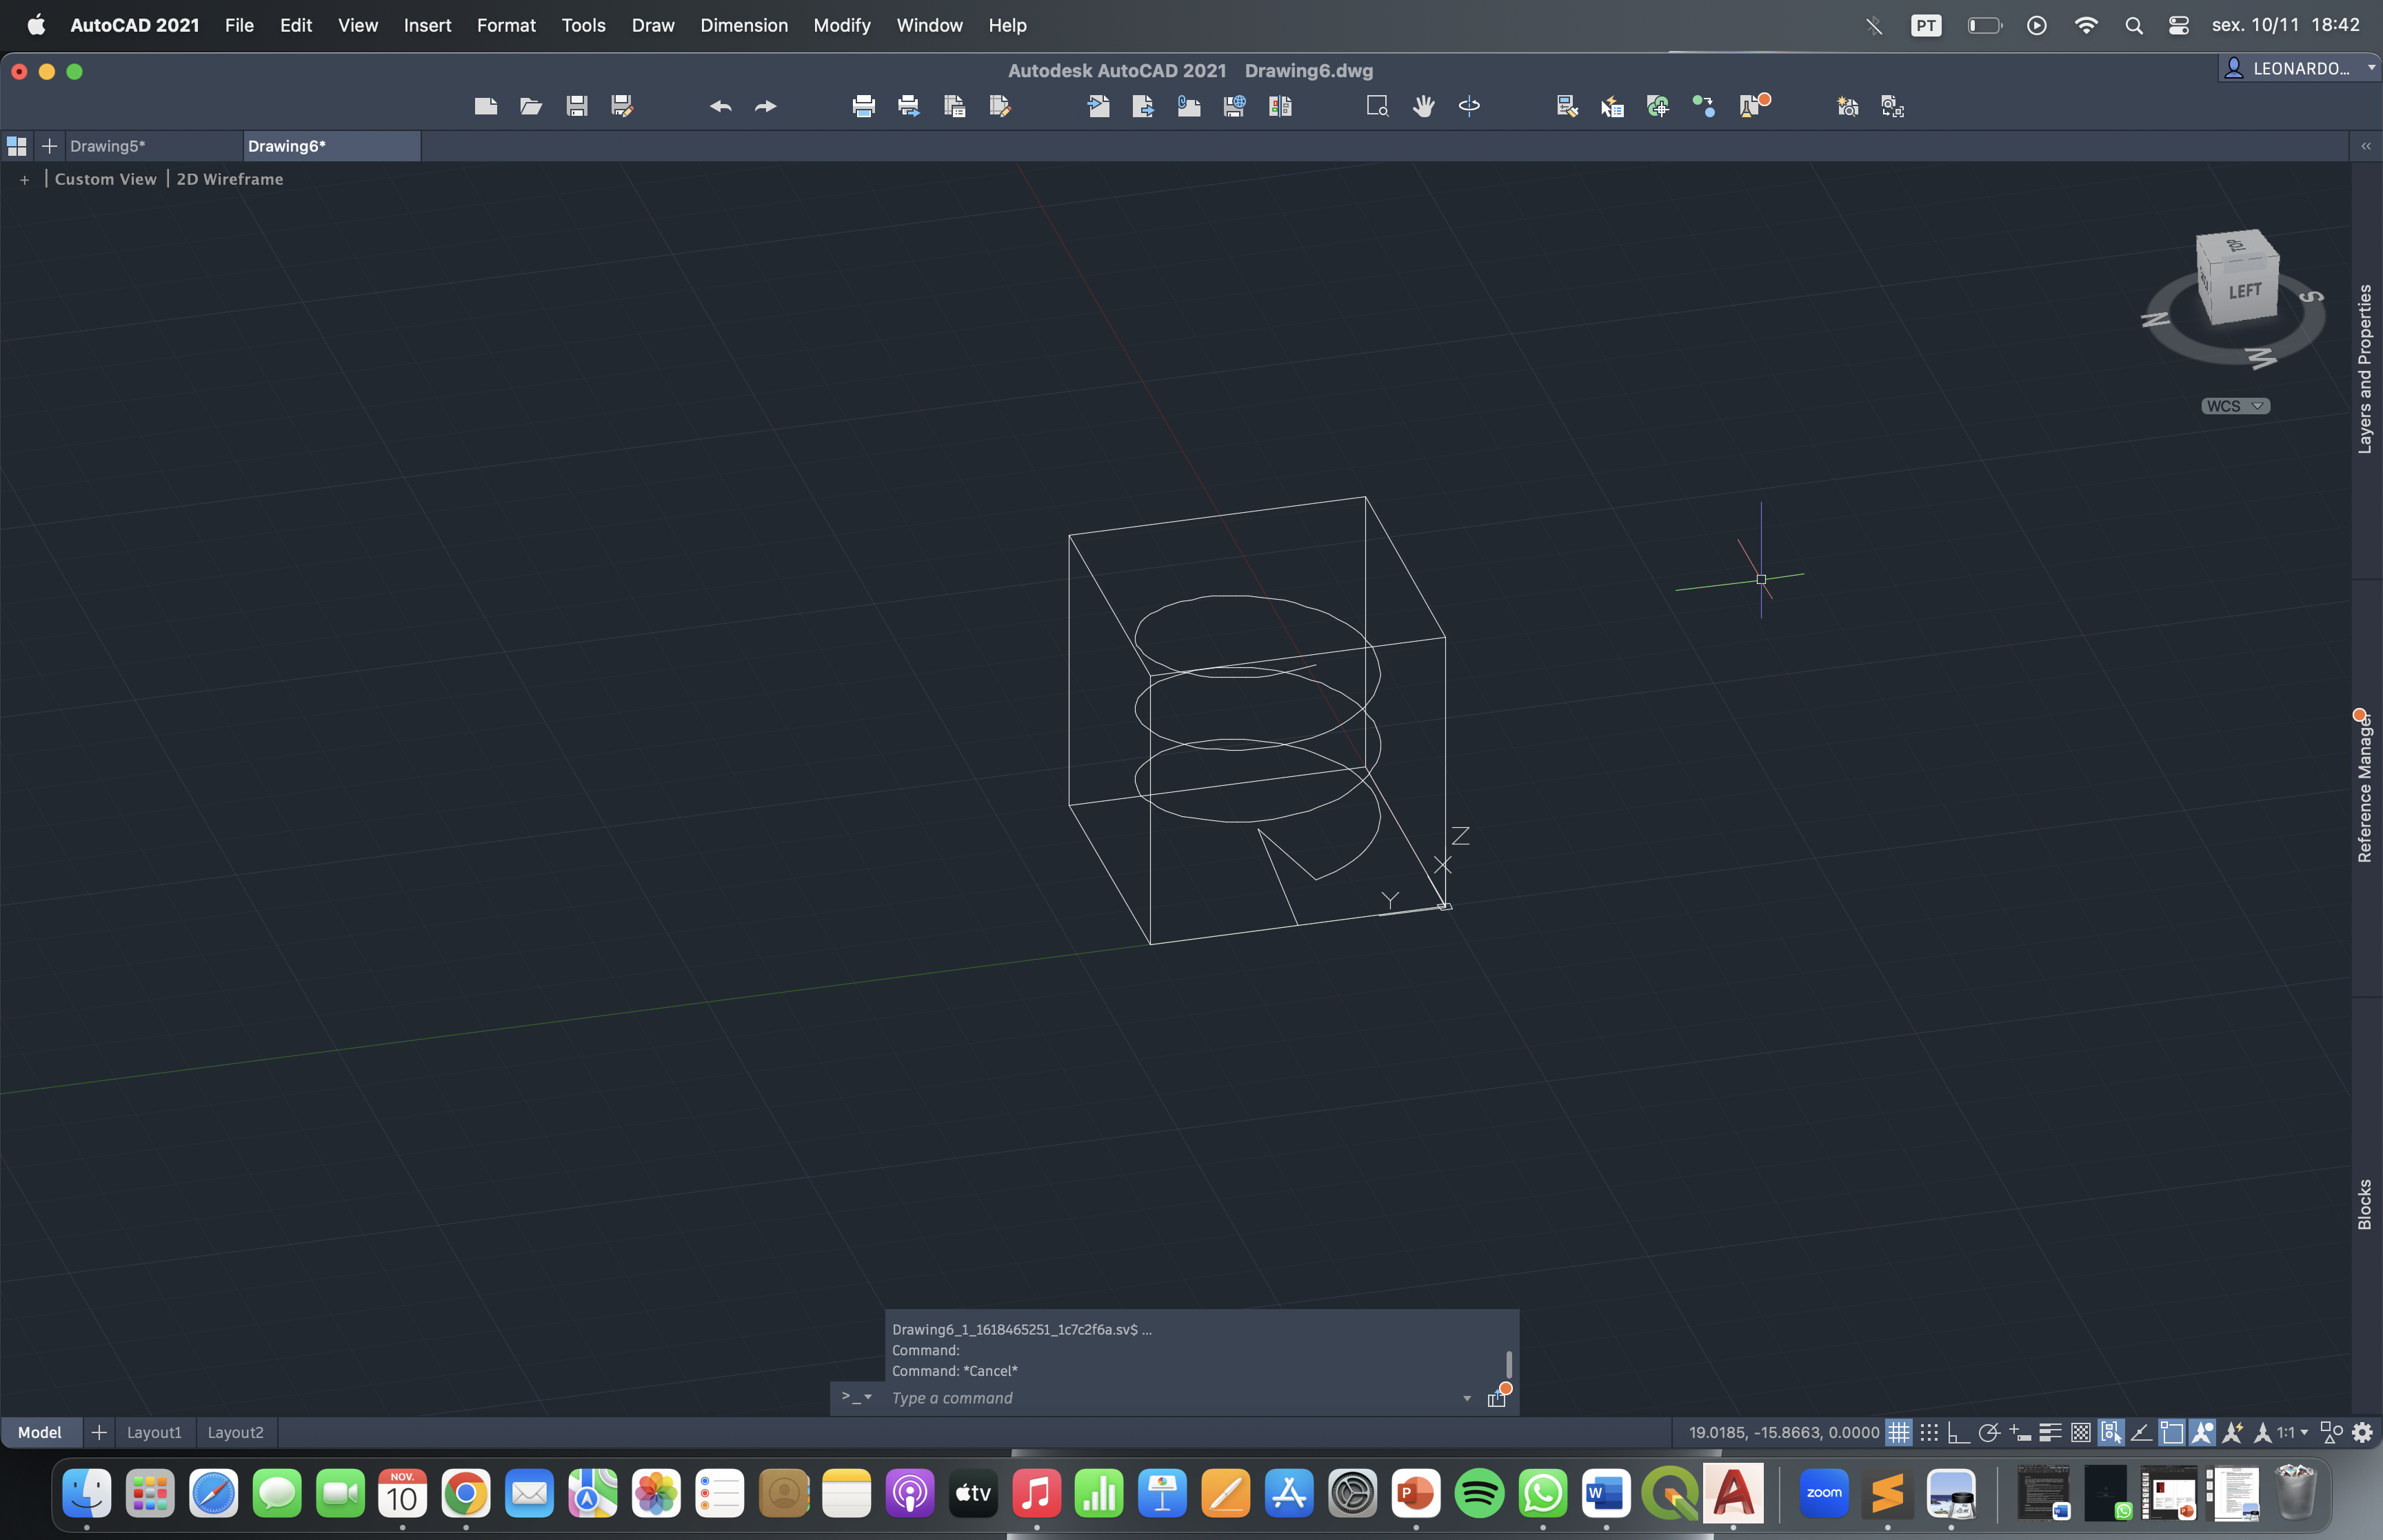Click the export file icon
Screen dimensions: 2383x1540
coord(1143,106)
